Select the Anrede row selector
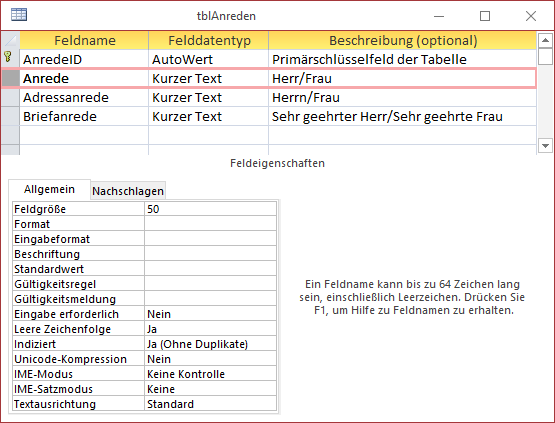The width and height of the screenshot is (555, 423). tap(10, 78)
